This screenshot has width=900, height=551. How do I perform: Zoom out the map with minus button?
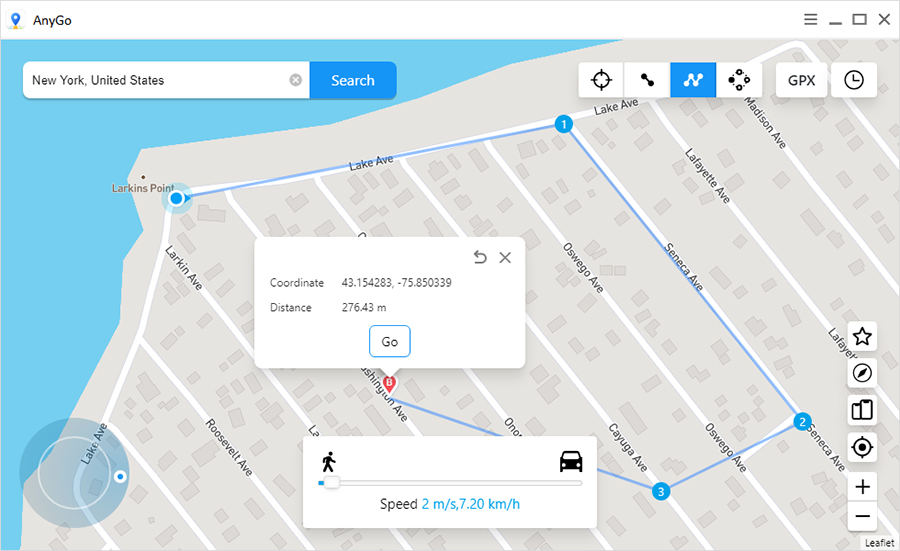pos(862,517)
